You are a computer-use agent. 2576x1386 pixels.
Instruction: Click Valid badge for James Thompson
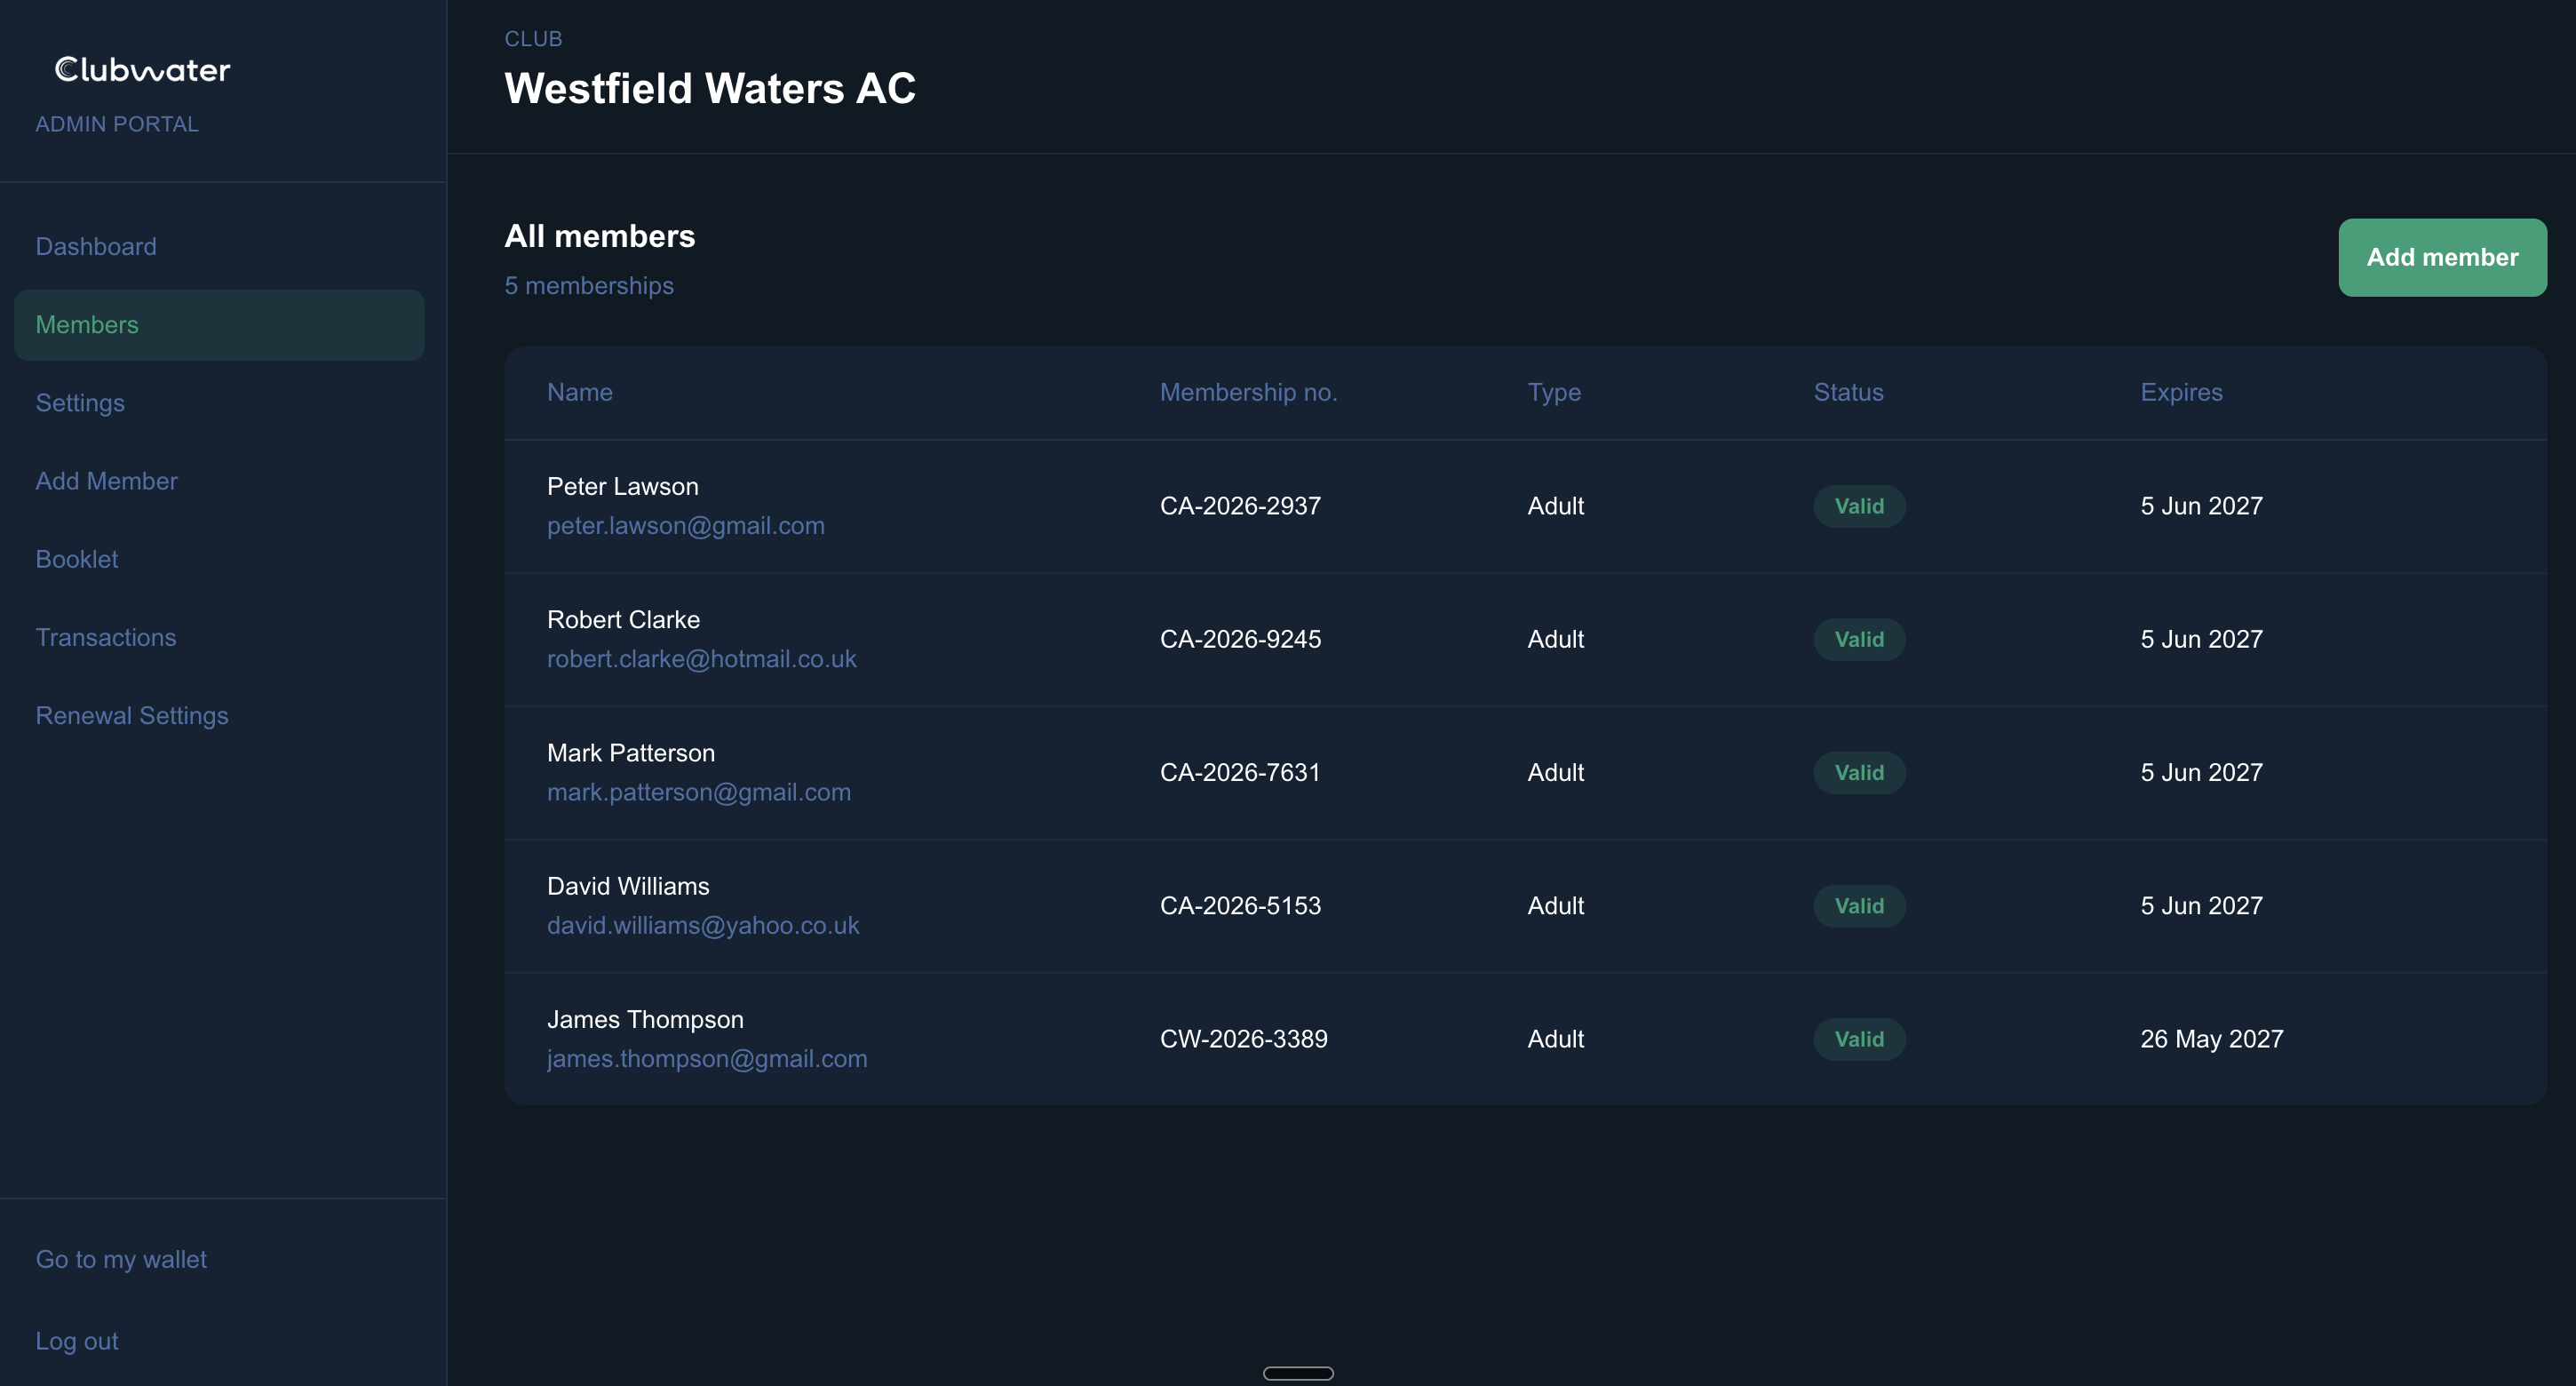1859,1039
